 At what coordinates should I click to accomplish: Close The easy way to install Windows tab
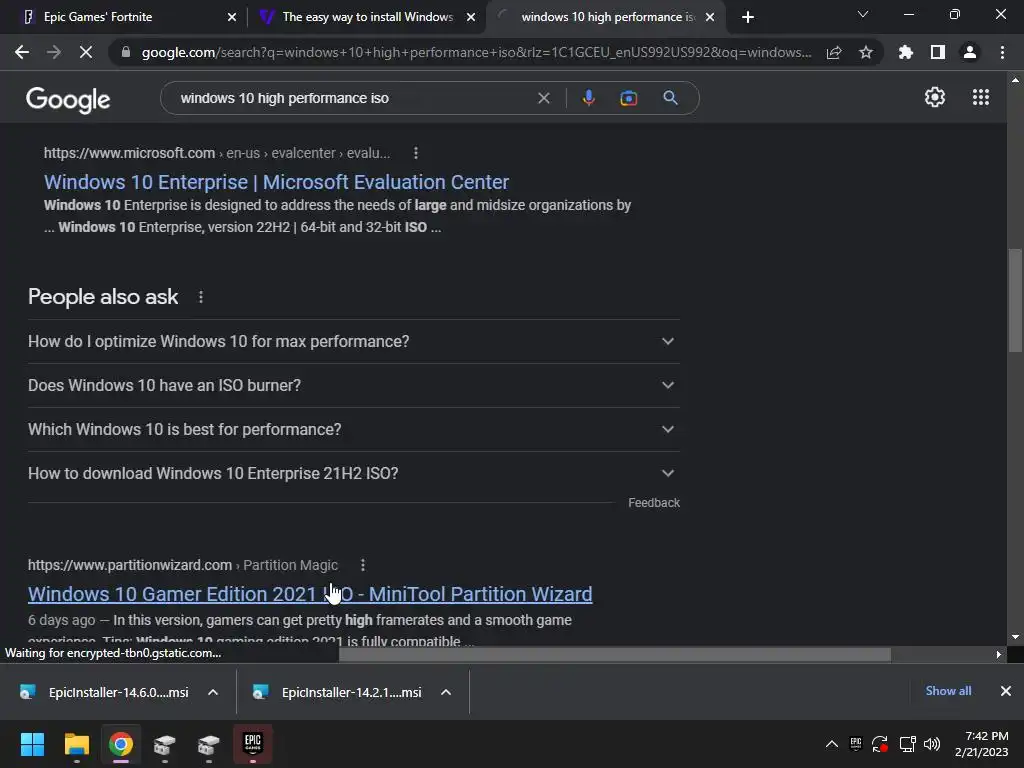(471, 17)
